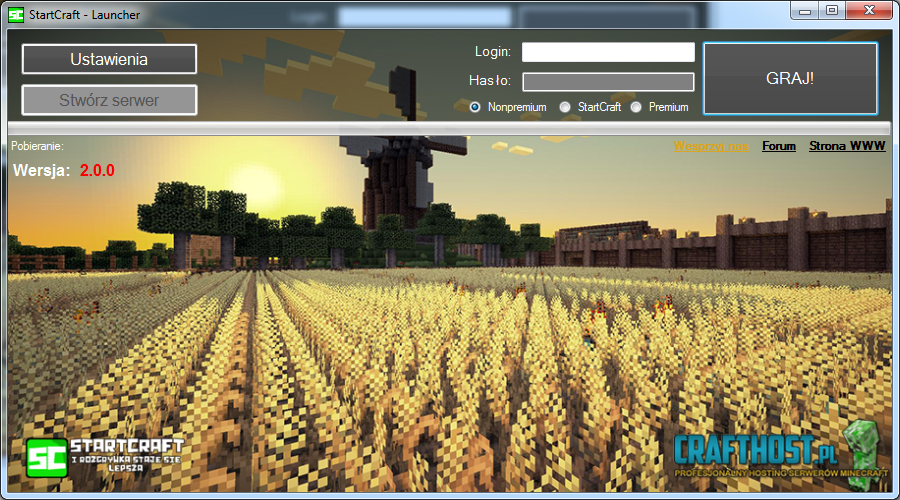Close the StartCraft Launcher window
Viewport: 900px width, 500px height.
click(869, 10)
